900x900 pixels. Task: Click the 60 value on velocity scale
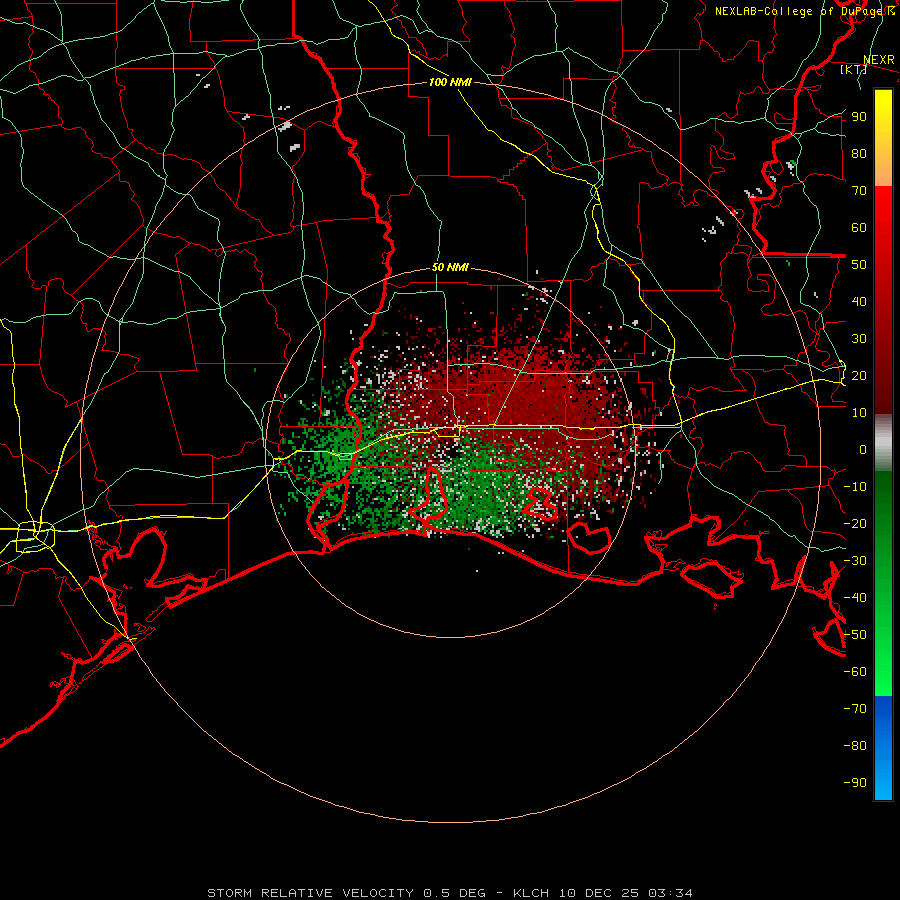coord(859,227)
